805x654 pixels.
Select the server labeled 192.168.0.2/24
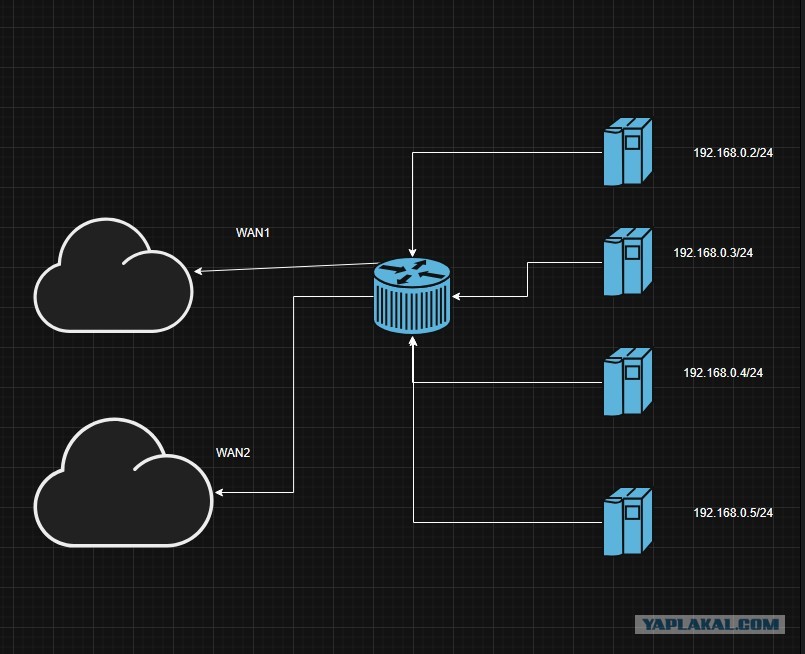point(627,152)
